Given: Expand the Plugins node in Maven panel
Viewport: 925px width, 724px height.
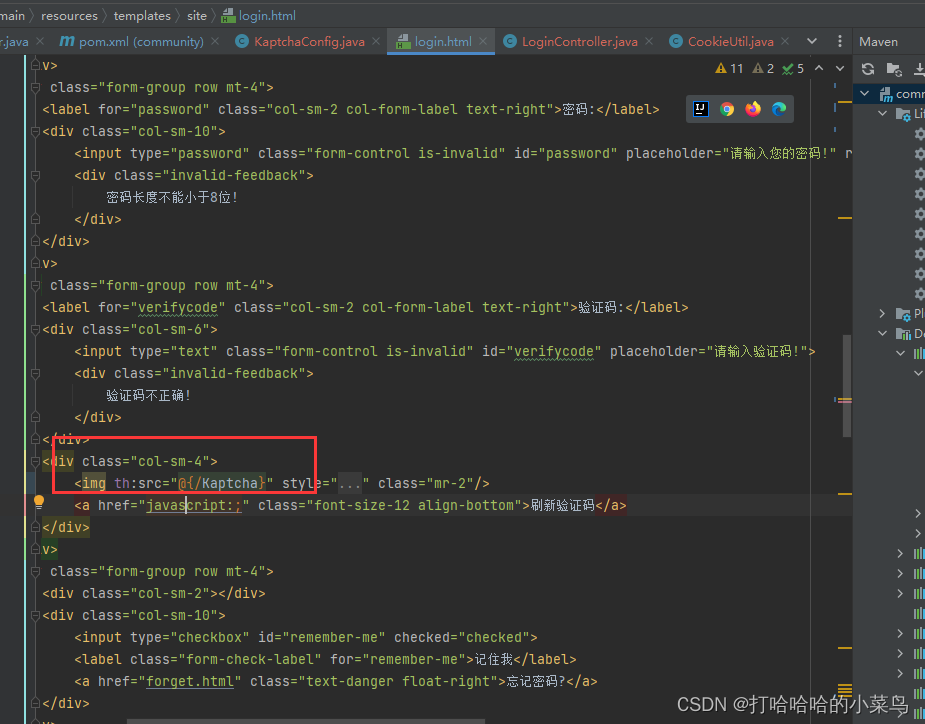Looking at the screenshot, I should coord(880,312).
